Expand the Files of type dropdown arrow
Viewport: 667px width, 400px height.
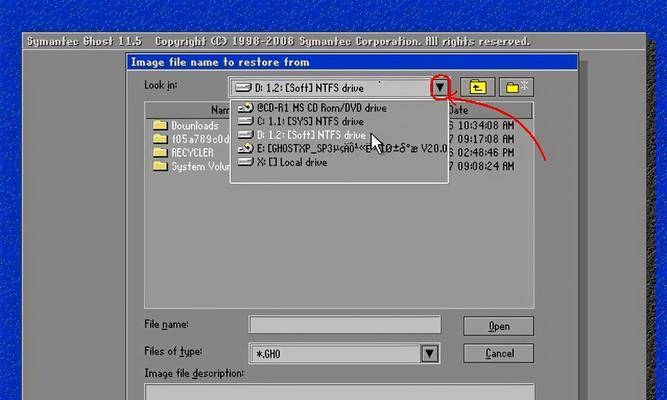430,354
